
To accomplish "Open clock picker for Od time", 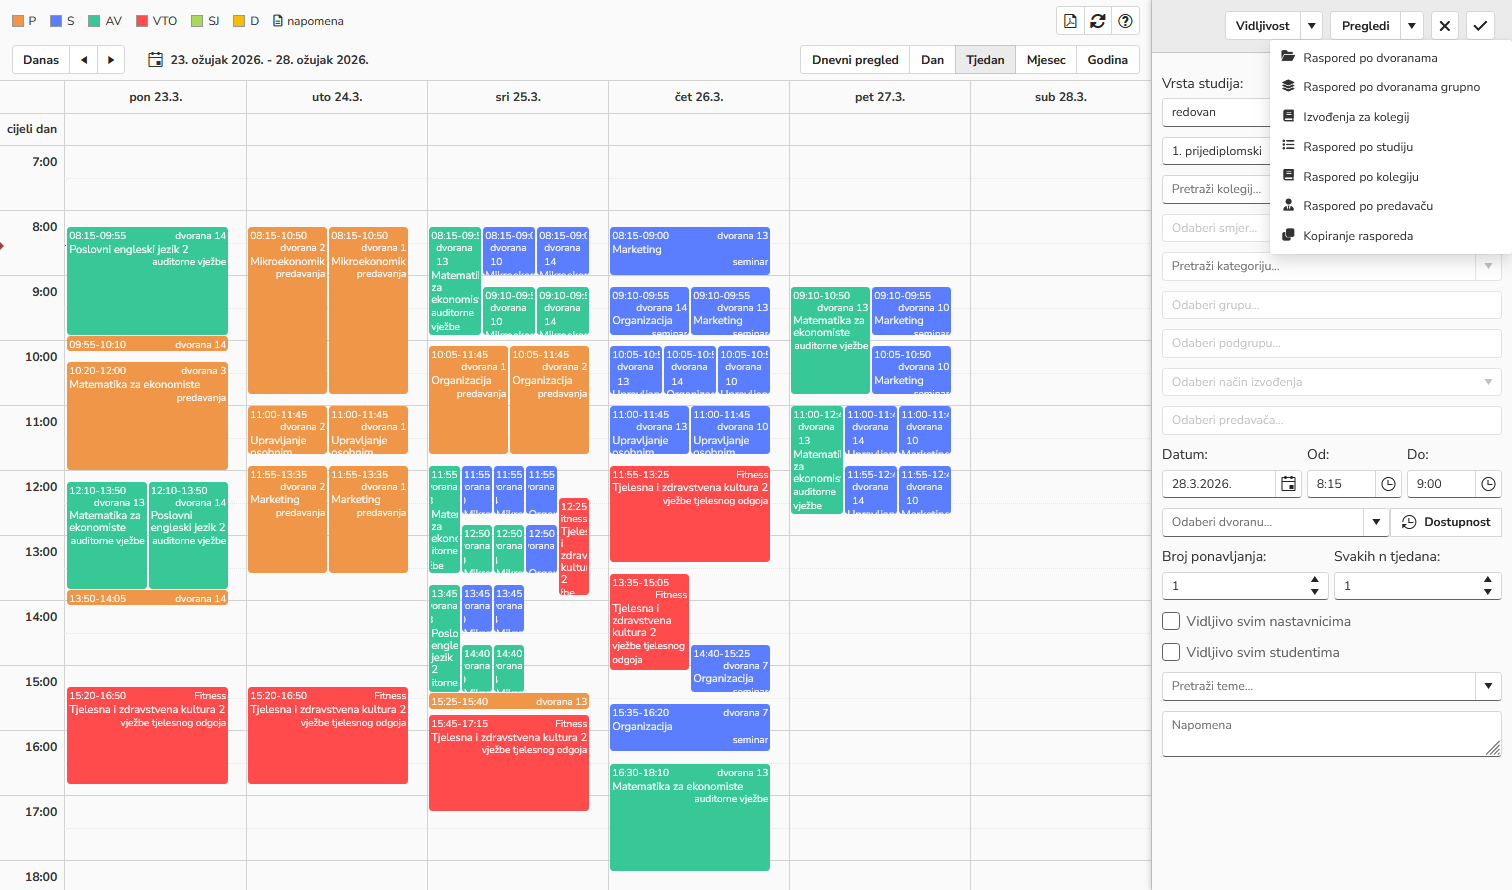I will click(x=1388, y=484).
